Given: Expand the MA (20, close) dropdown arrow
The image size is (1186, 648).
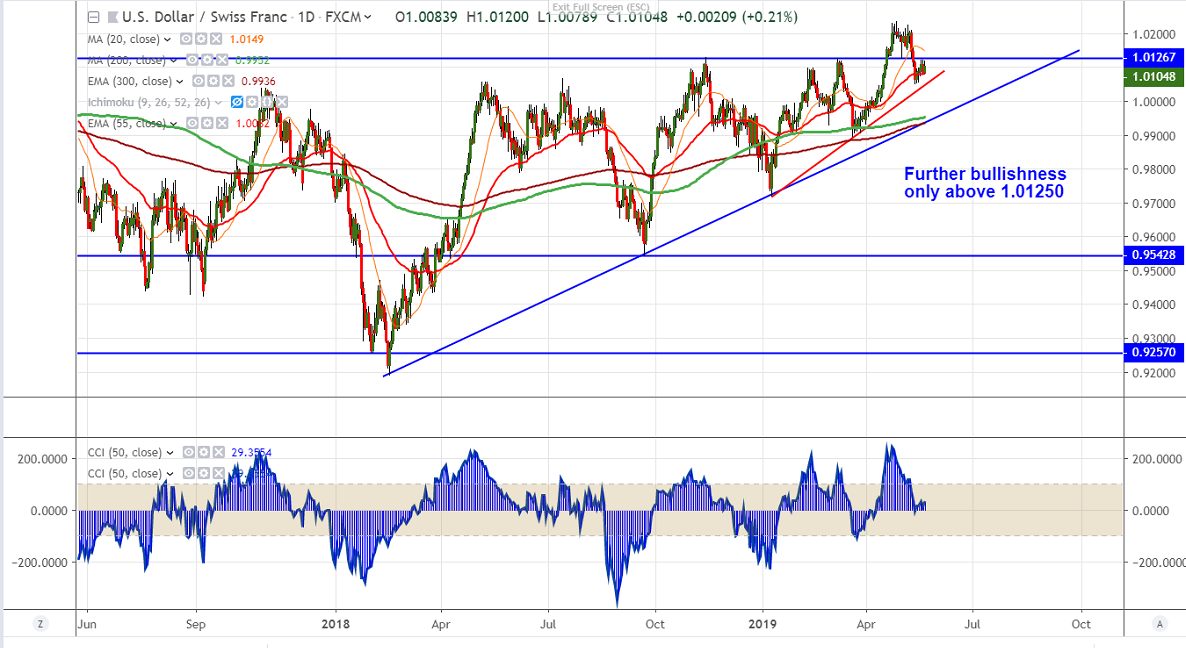Looking at the screenshot, I should [x=168, y=39].
